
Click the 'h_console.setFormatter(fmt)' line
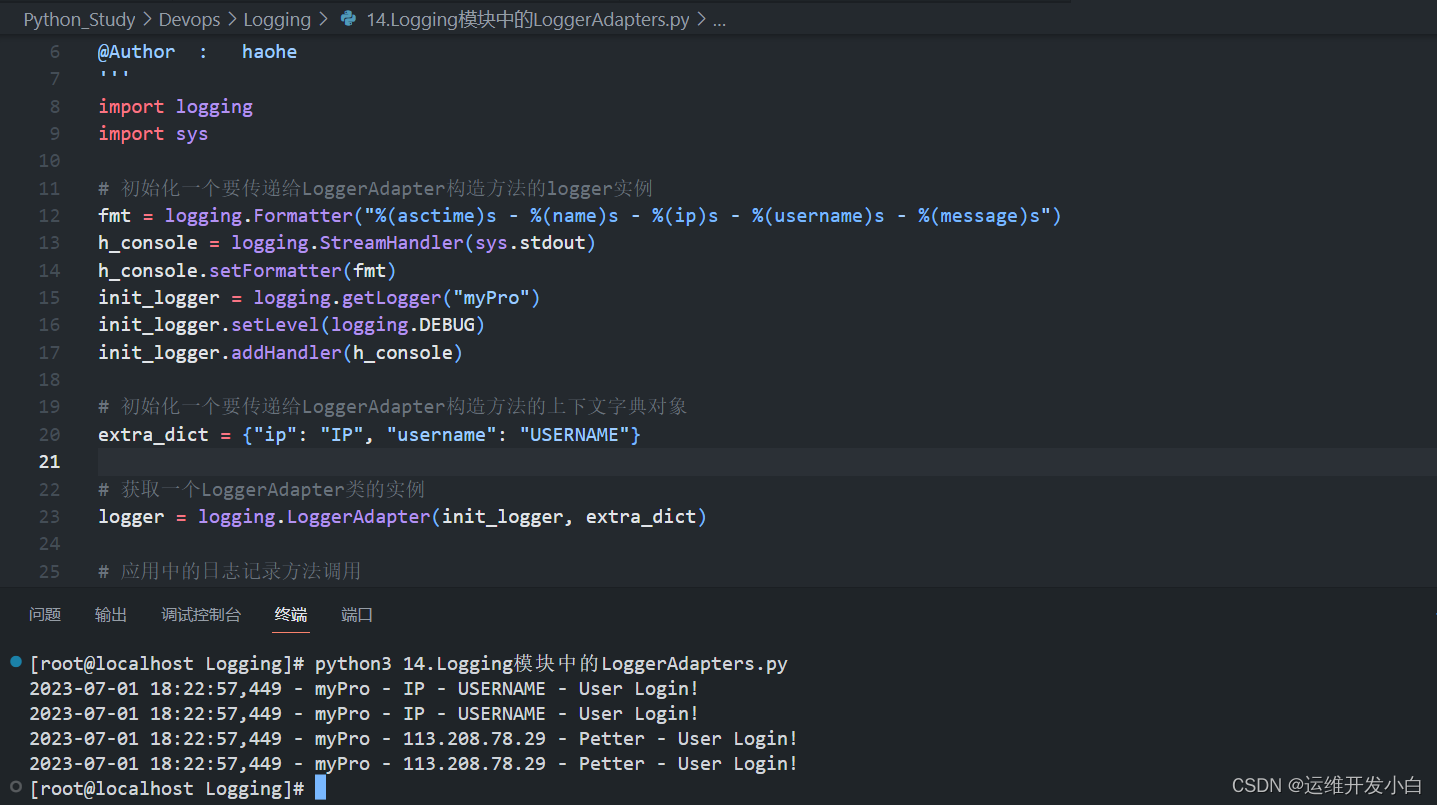click(248, 271)
